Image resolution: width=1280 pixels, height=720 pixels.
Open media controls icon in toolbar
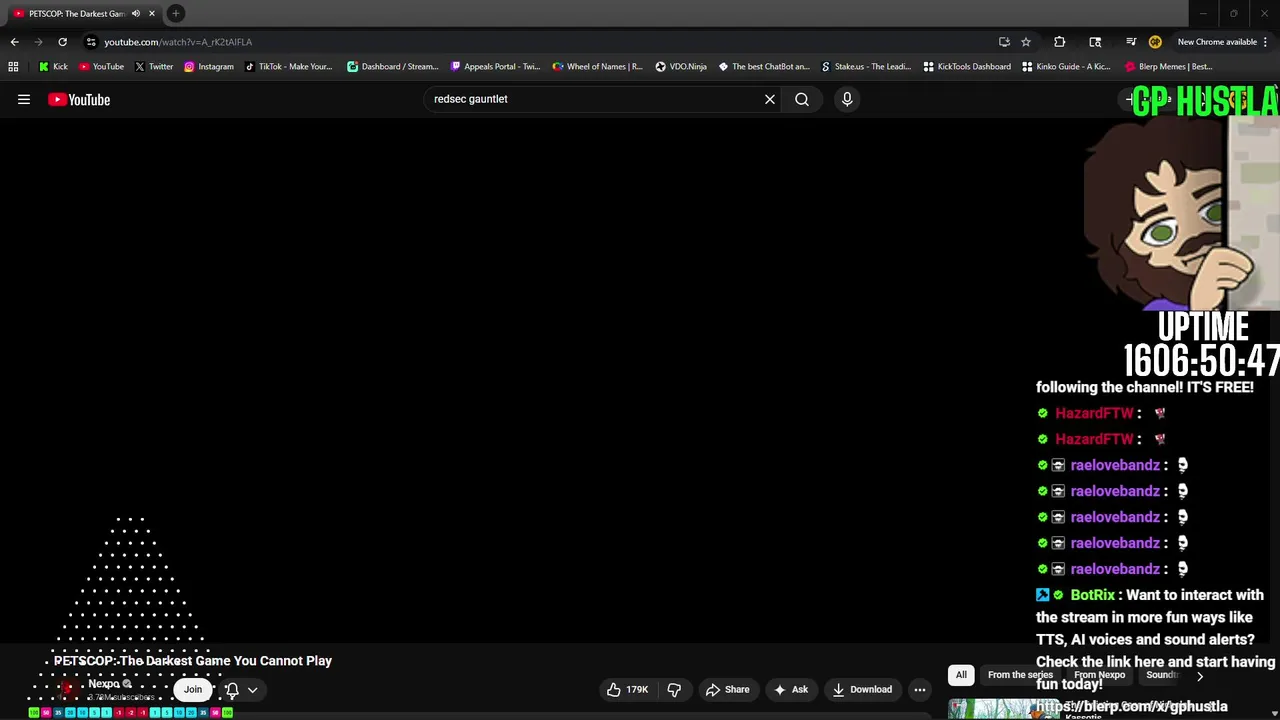pyautogui.click(x=1131, y=42)
